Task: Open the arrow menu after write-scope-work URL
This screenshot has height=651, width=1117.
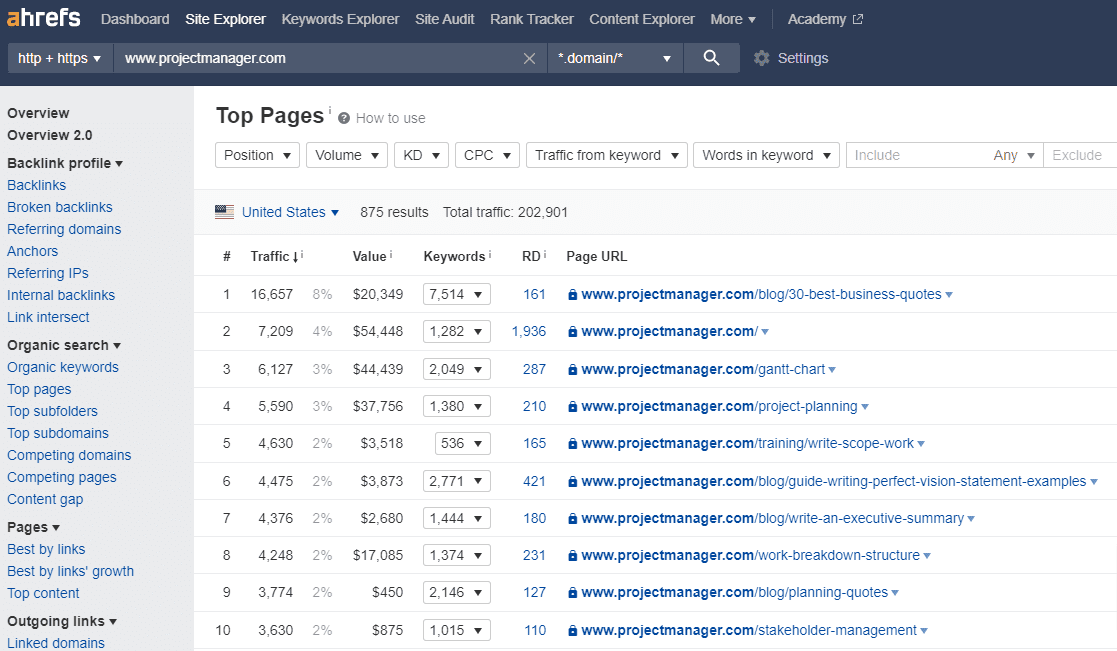Action: 921,444
